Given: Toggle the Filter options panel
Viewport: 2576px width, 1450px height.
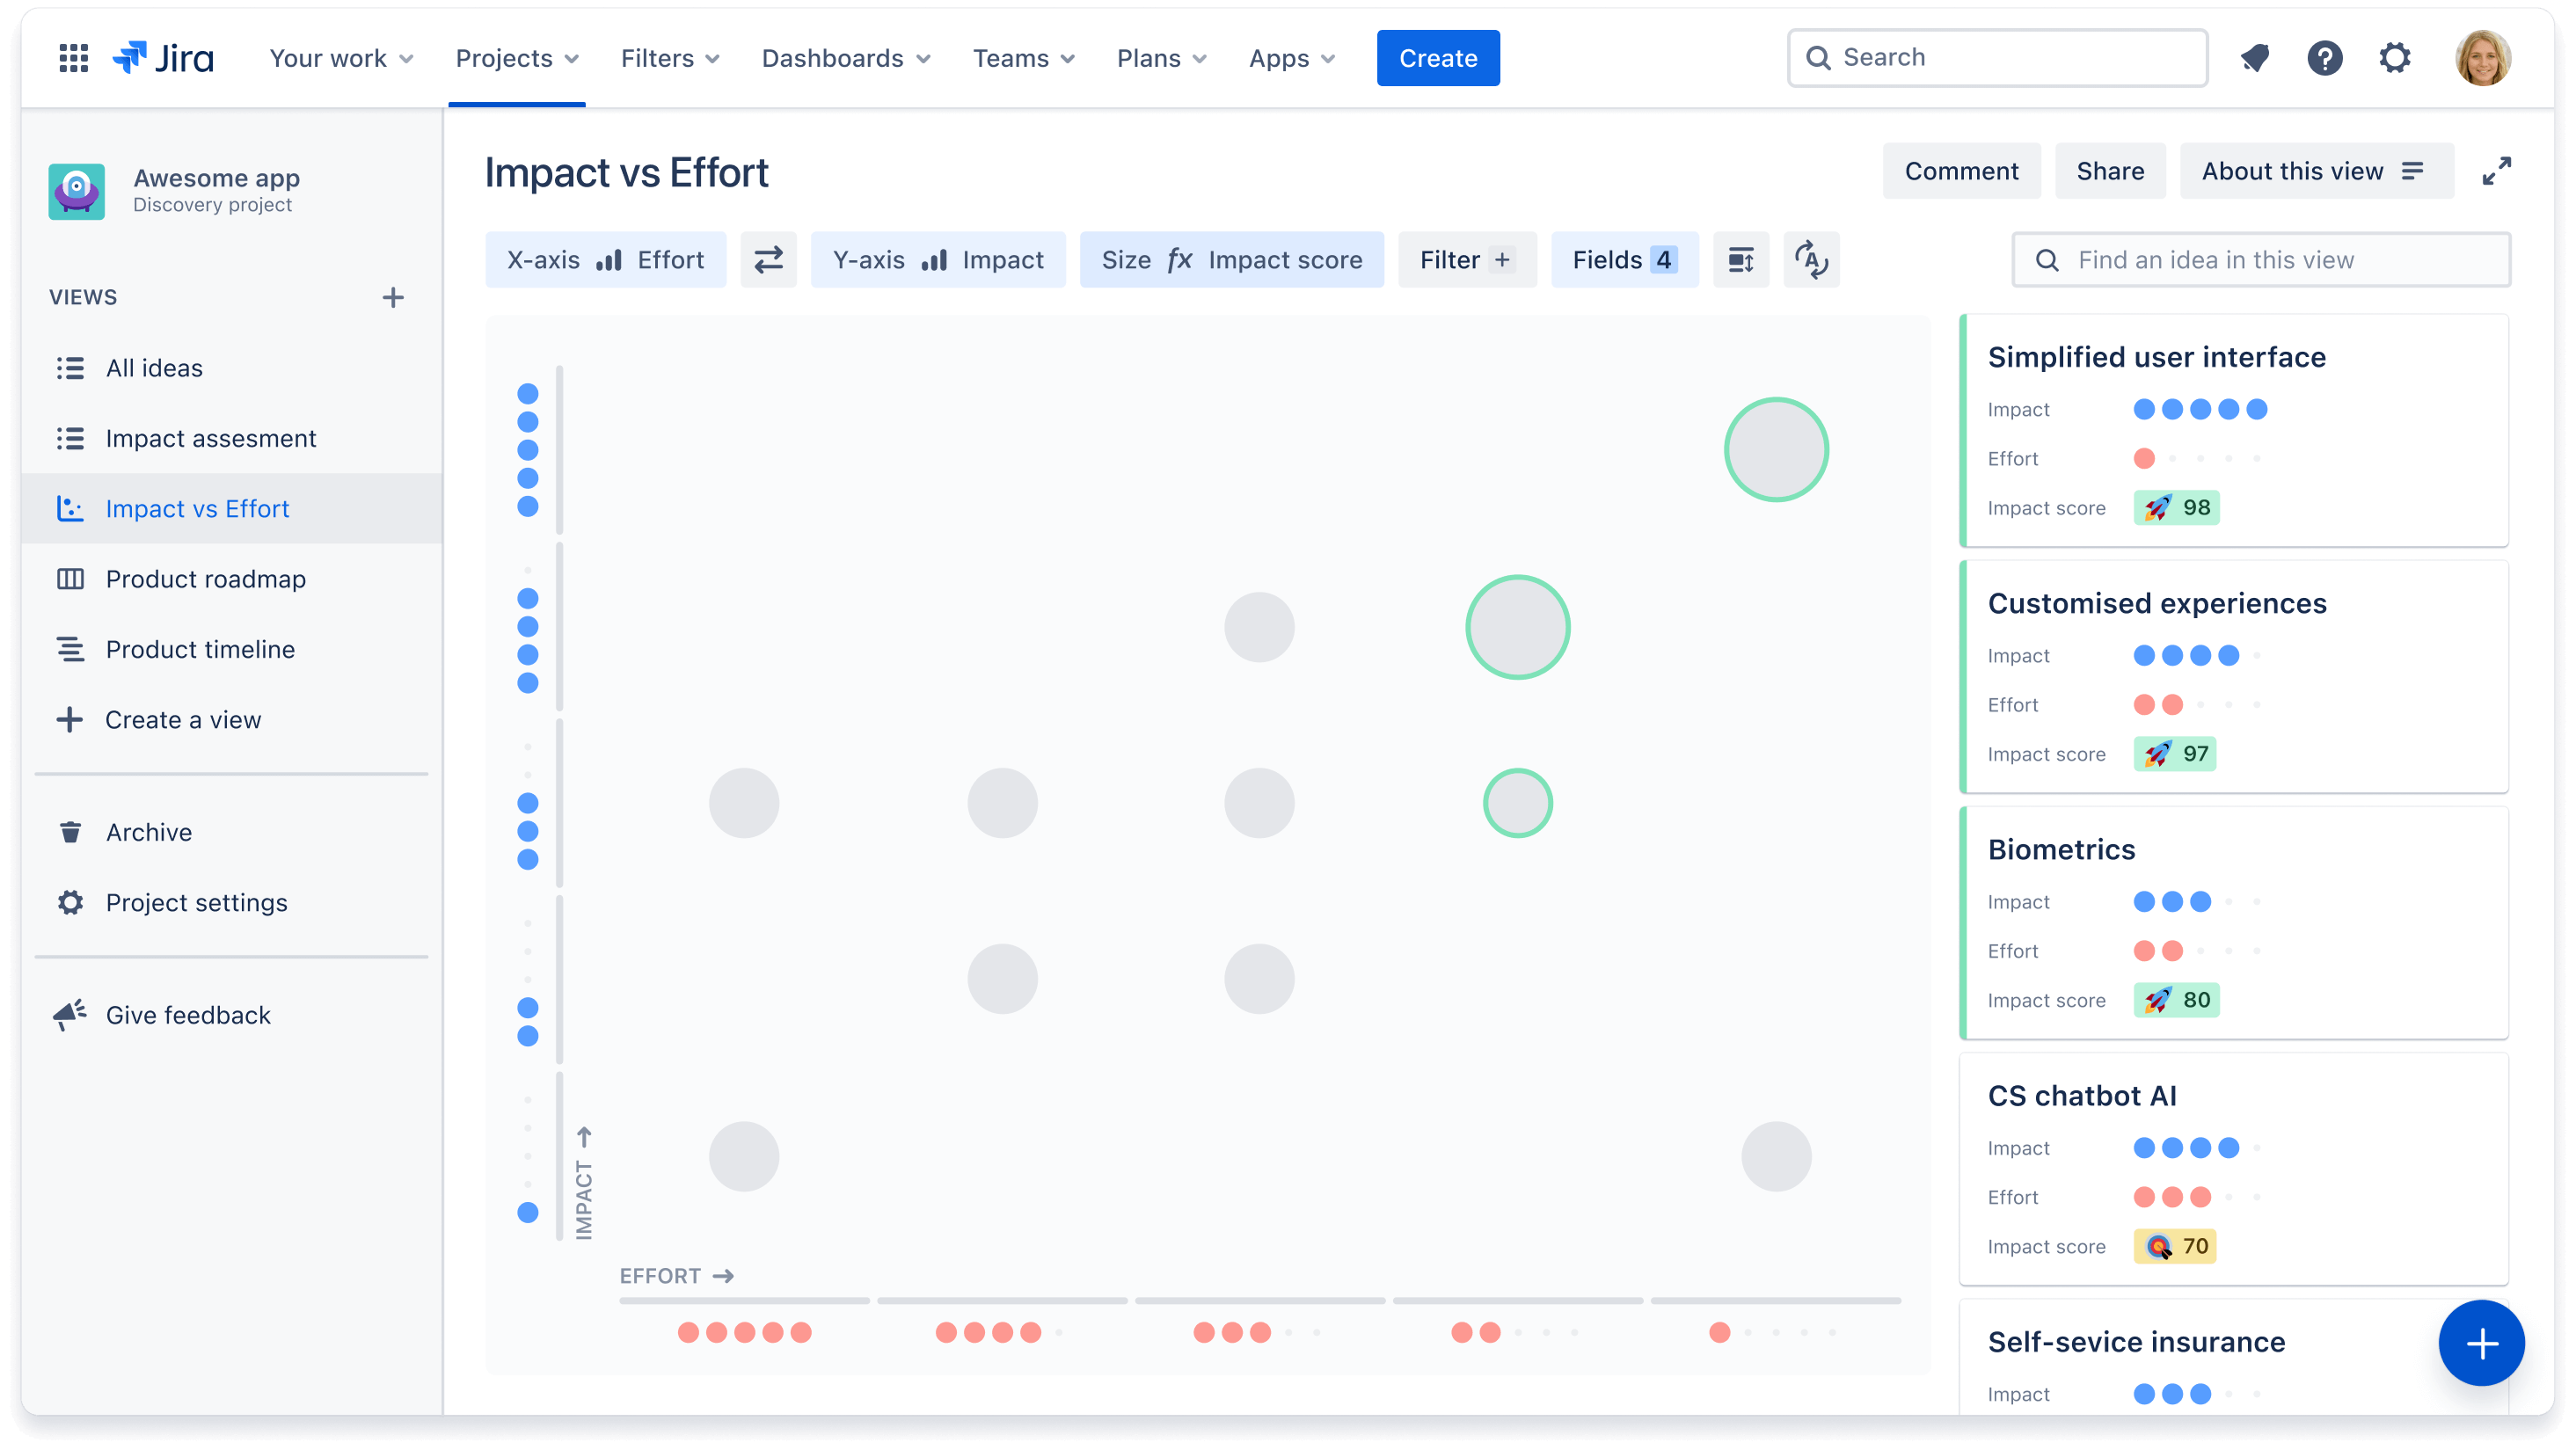Looking at the screenshot, I should click(x=1465, y=259).
